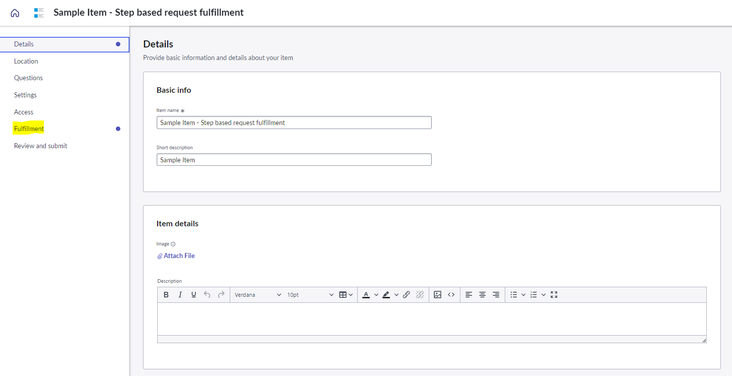732x376 pixels.
Task: Undo last edit in description editor
Action: 207,295
